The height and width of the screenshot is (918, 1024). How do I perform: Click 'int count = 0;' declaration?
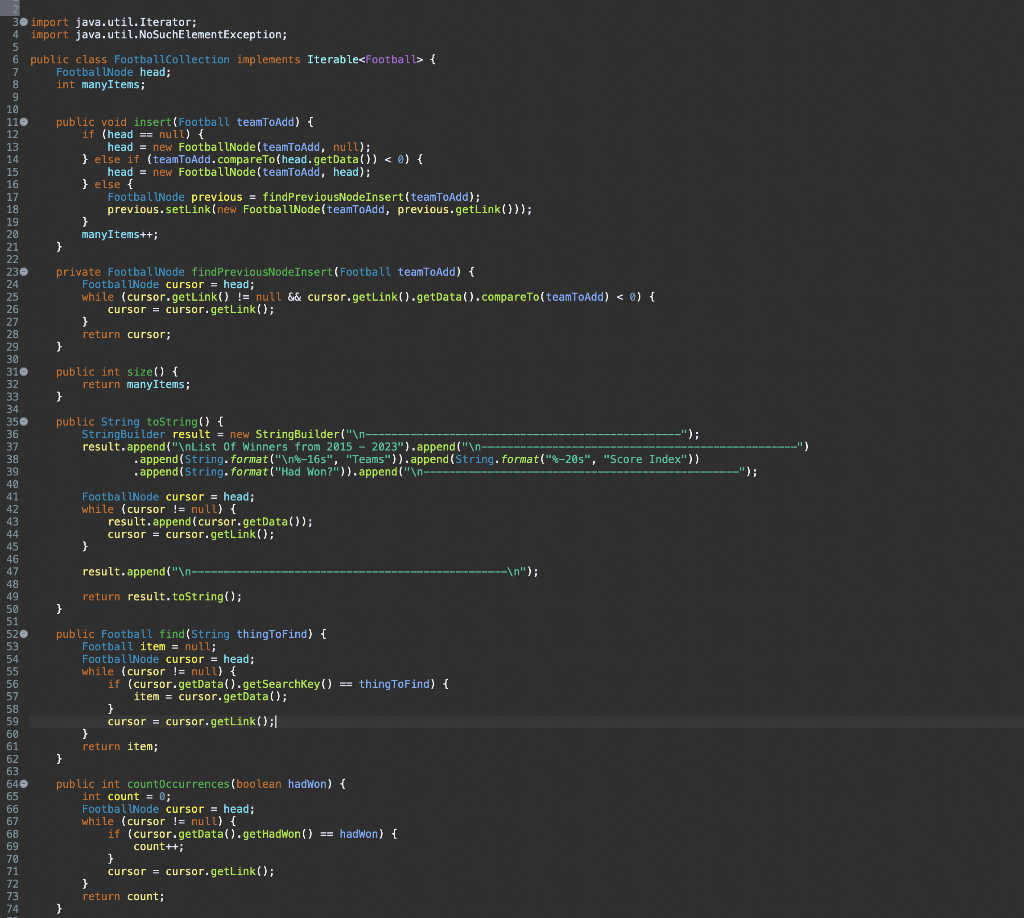tap(126, 797)
